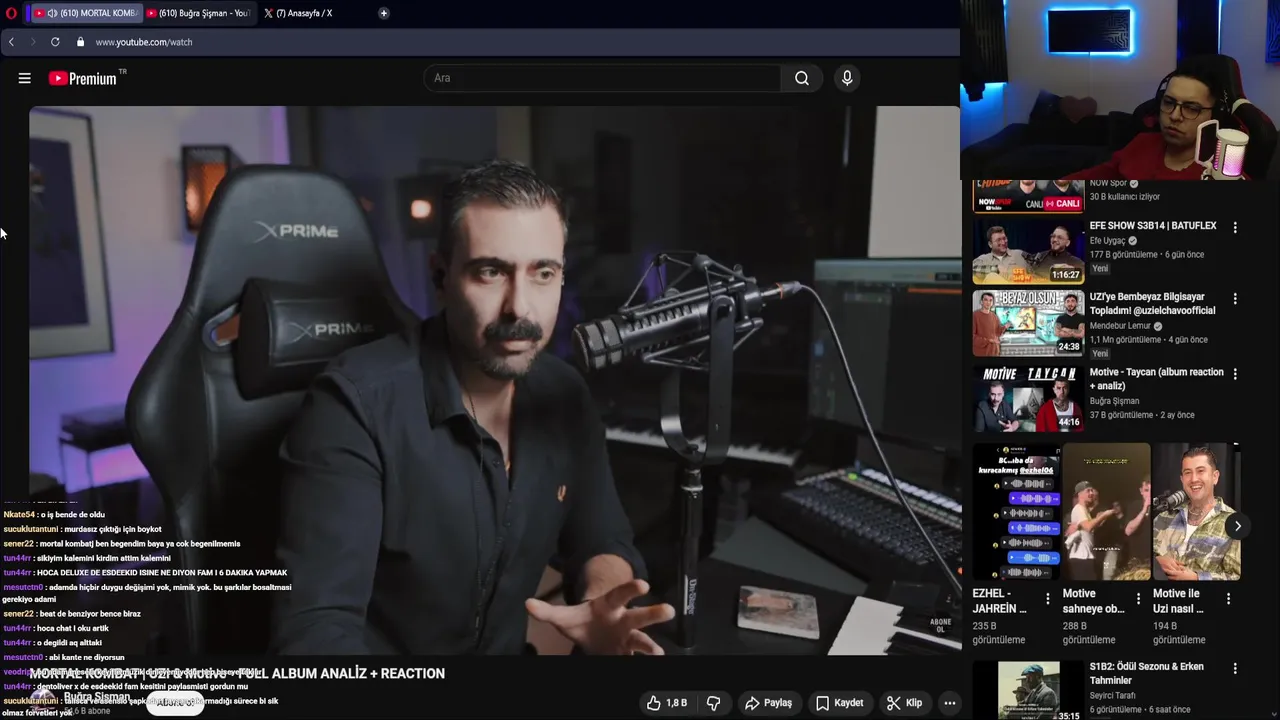Click the www.youtube.com/watch address bar
Viewport: 1280px width, 720px height.
[144, 42]
